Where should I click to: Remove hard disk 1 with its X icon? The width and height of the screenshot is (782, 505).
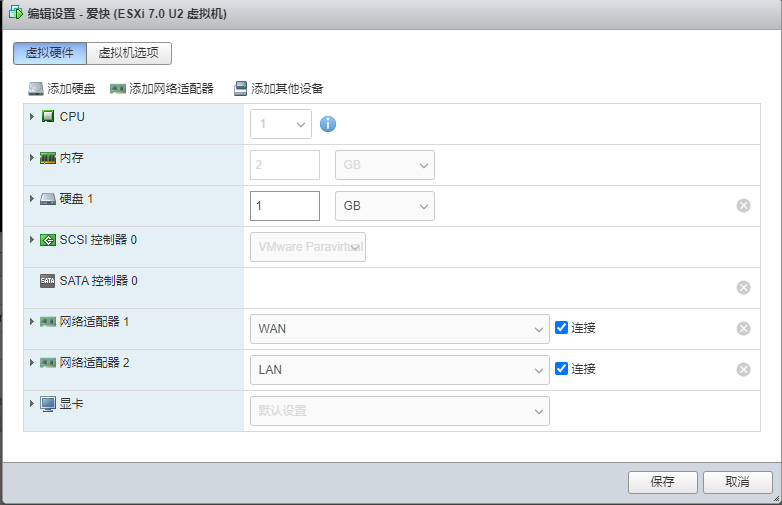pyautogui.click(x=743, y=206)
